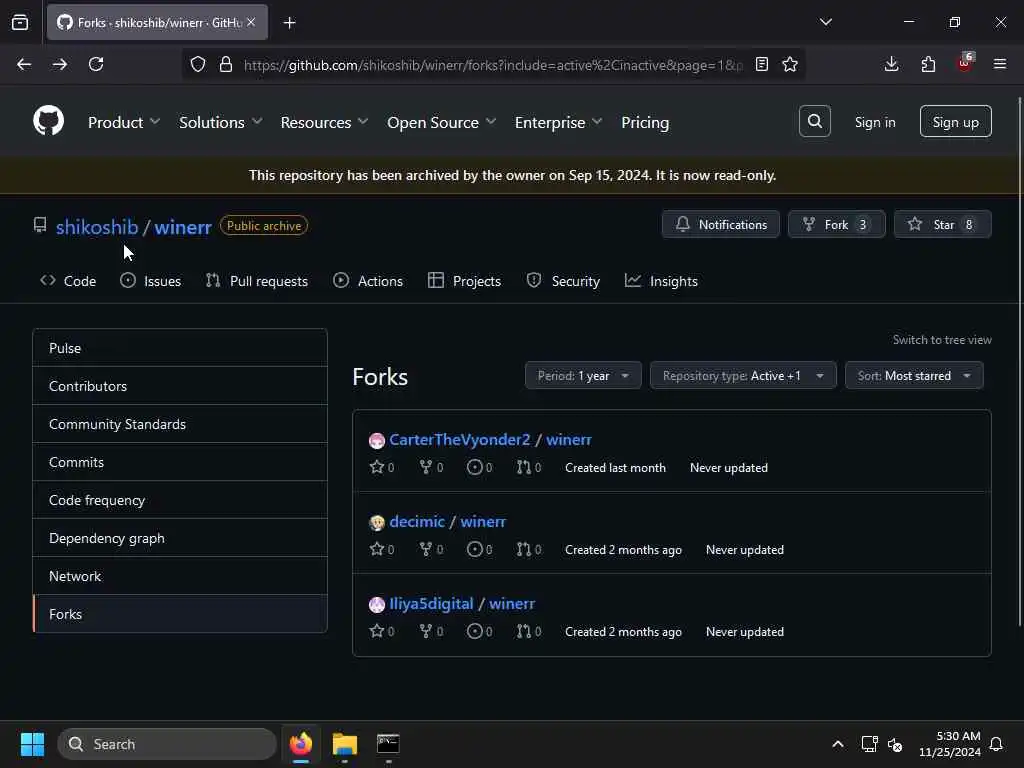
Task: Open File Explorer from taskbar
Action: (345, 744)
